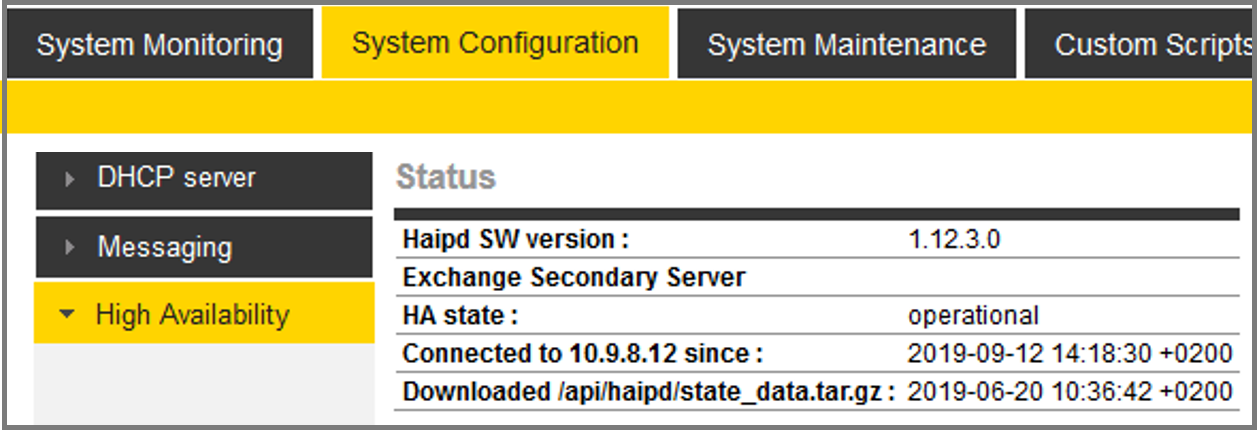
Task: Expand the arrow beside DHCP server
Action: (x=69, y=179)
